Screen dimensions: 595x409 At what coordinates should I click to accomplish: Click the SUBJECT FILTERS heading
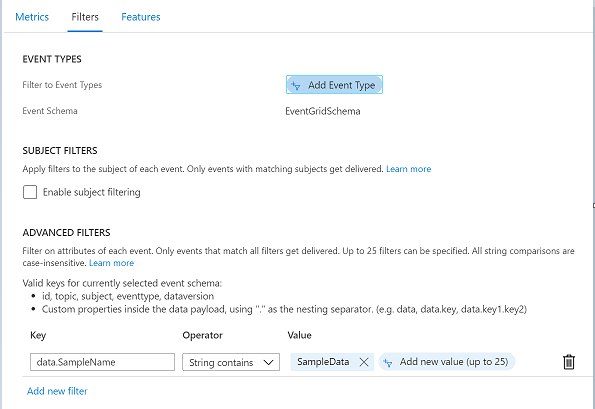60,151
